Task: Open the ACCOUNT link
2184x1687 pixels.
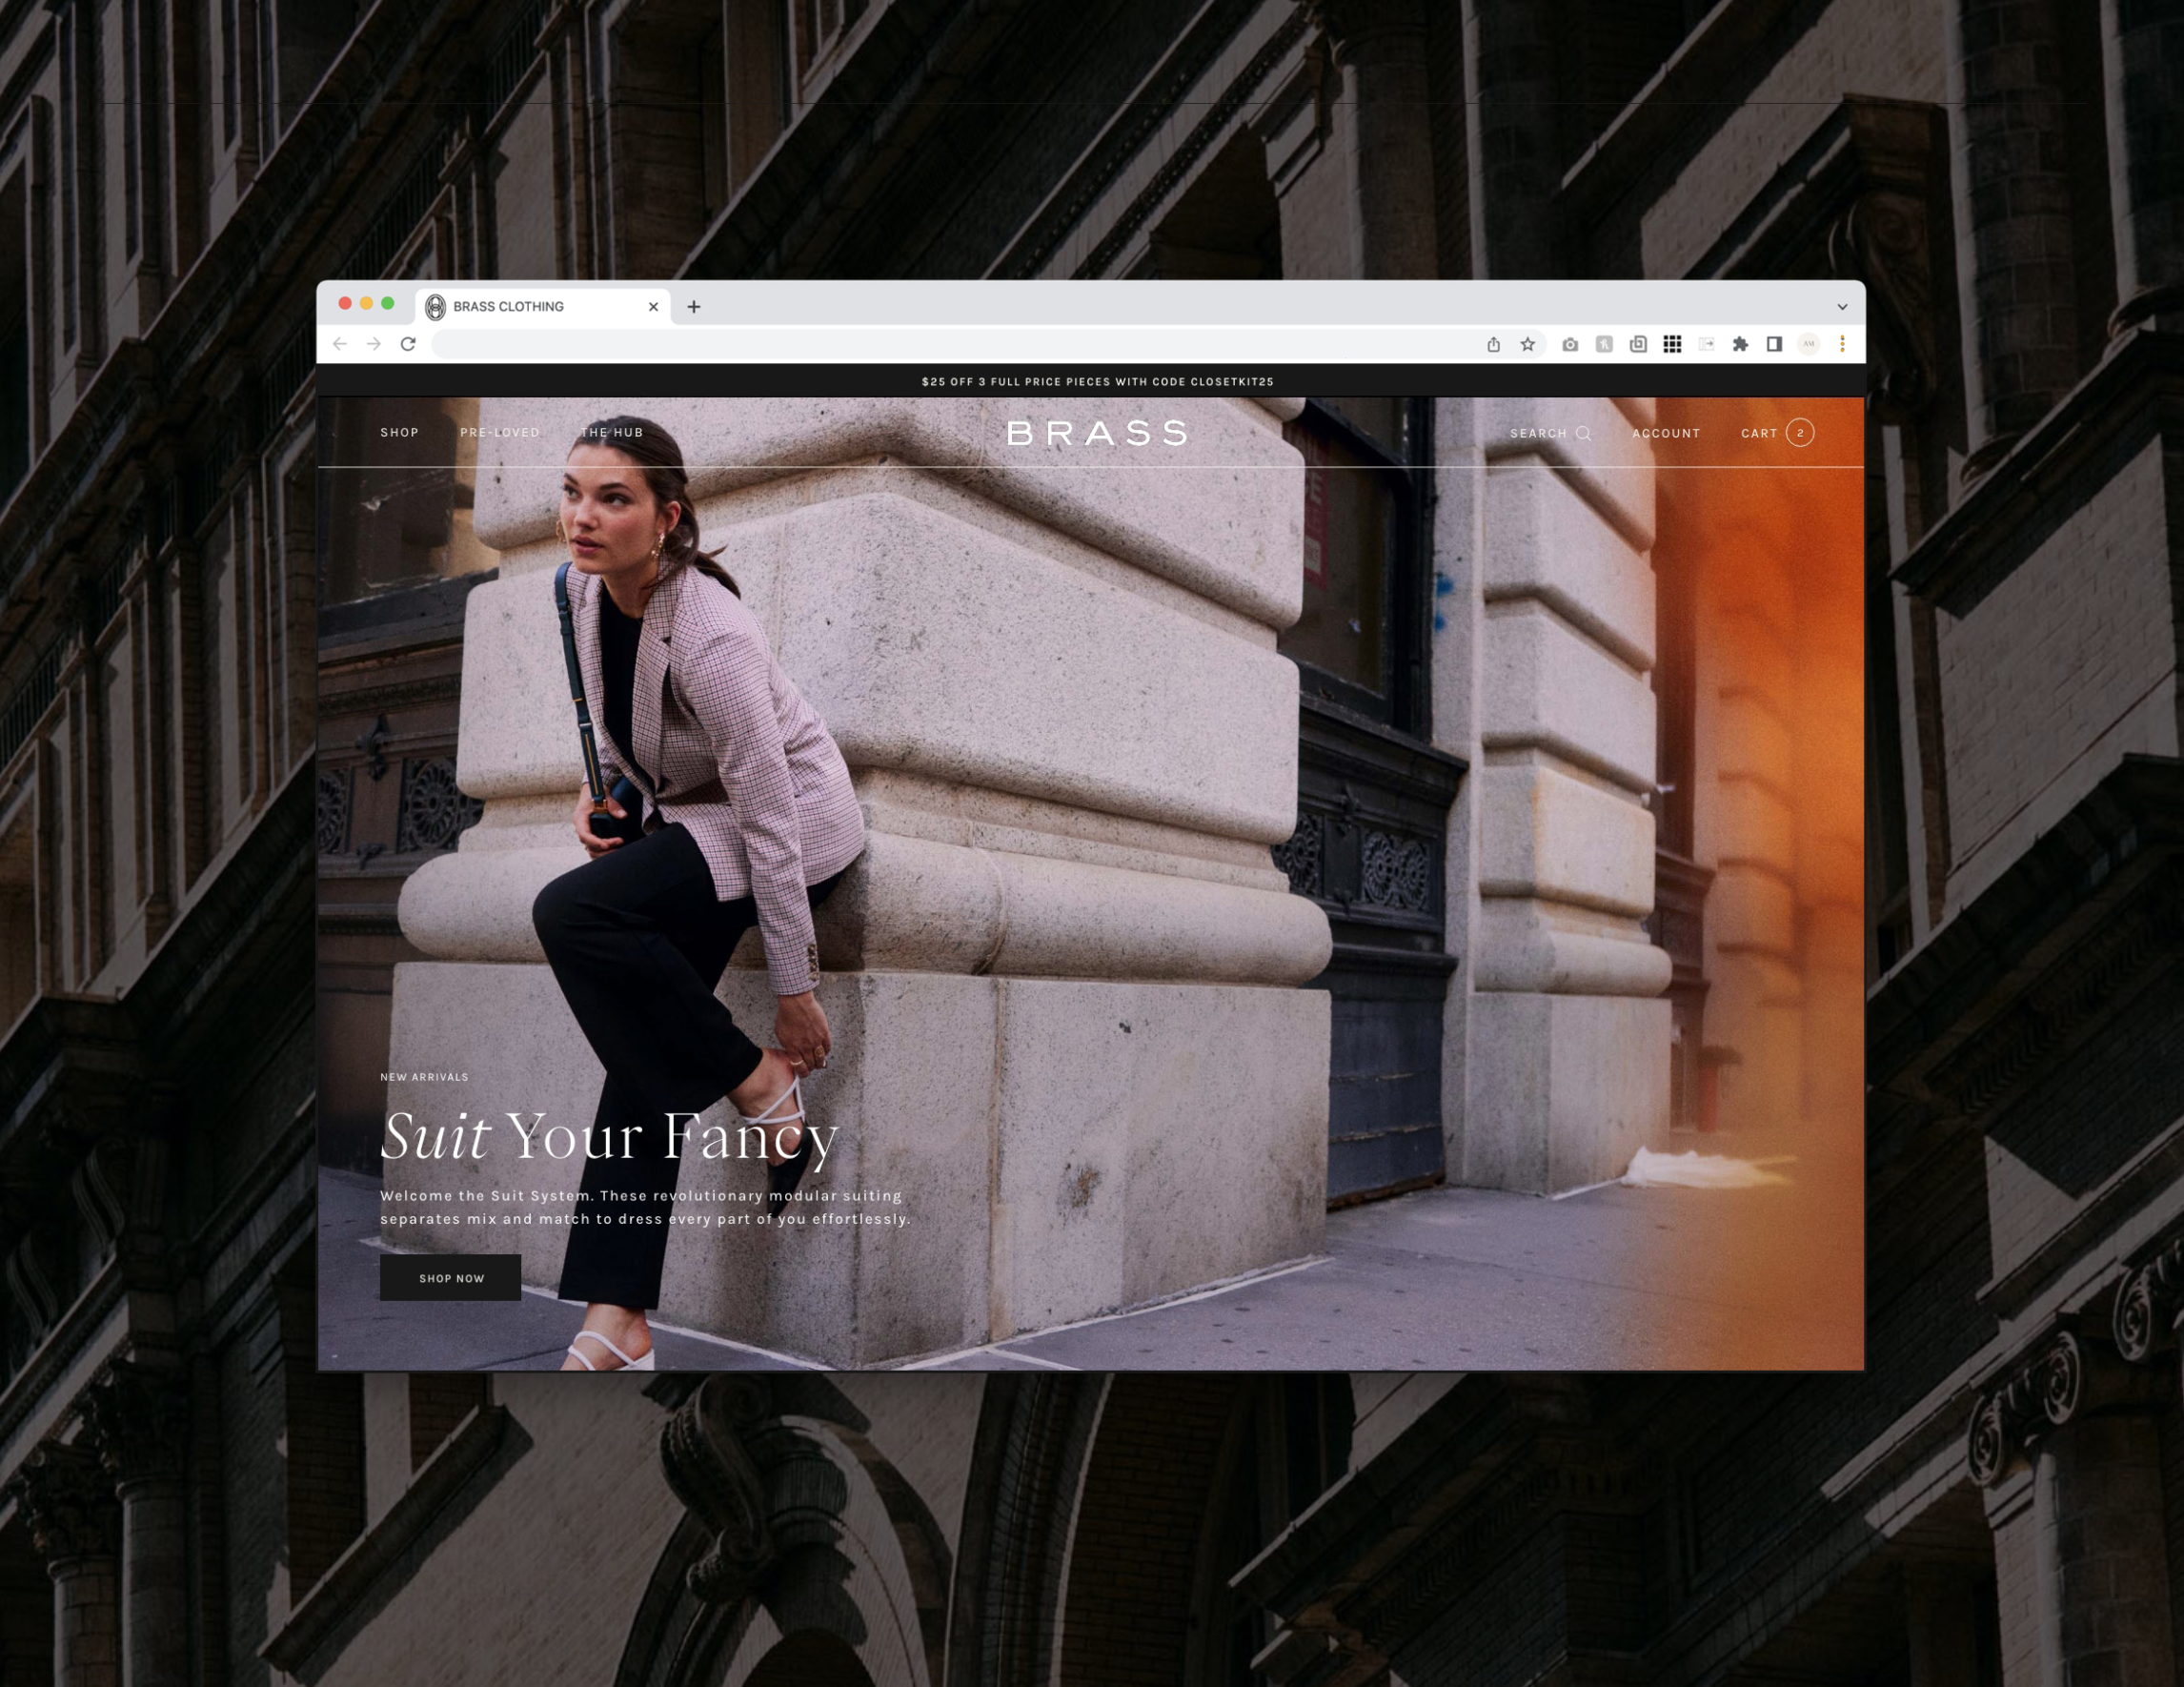Action: pyautogui.click(x=1666, y=434)
